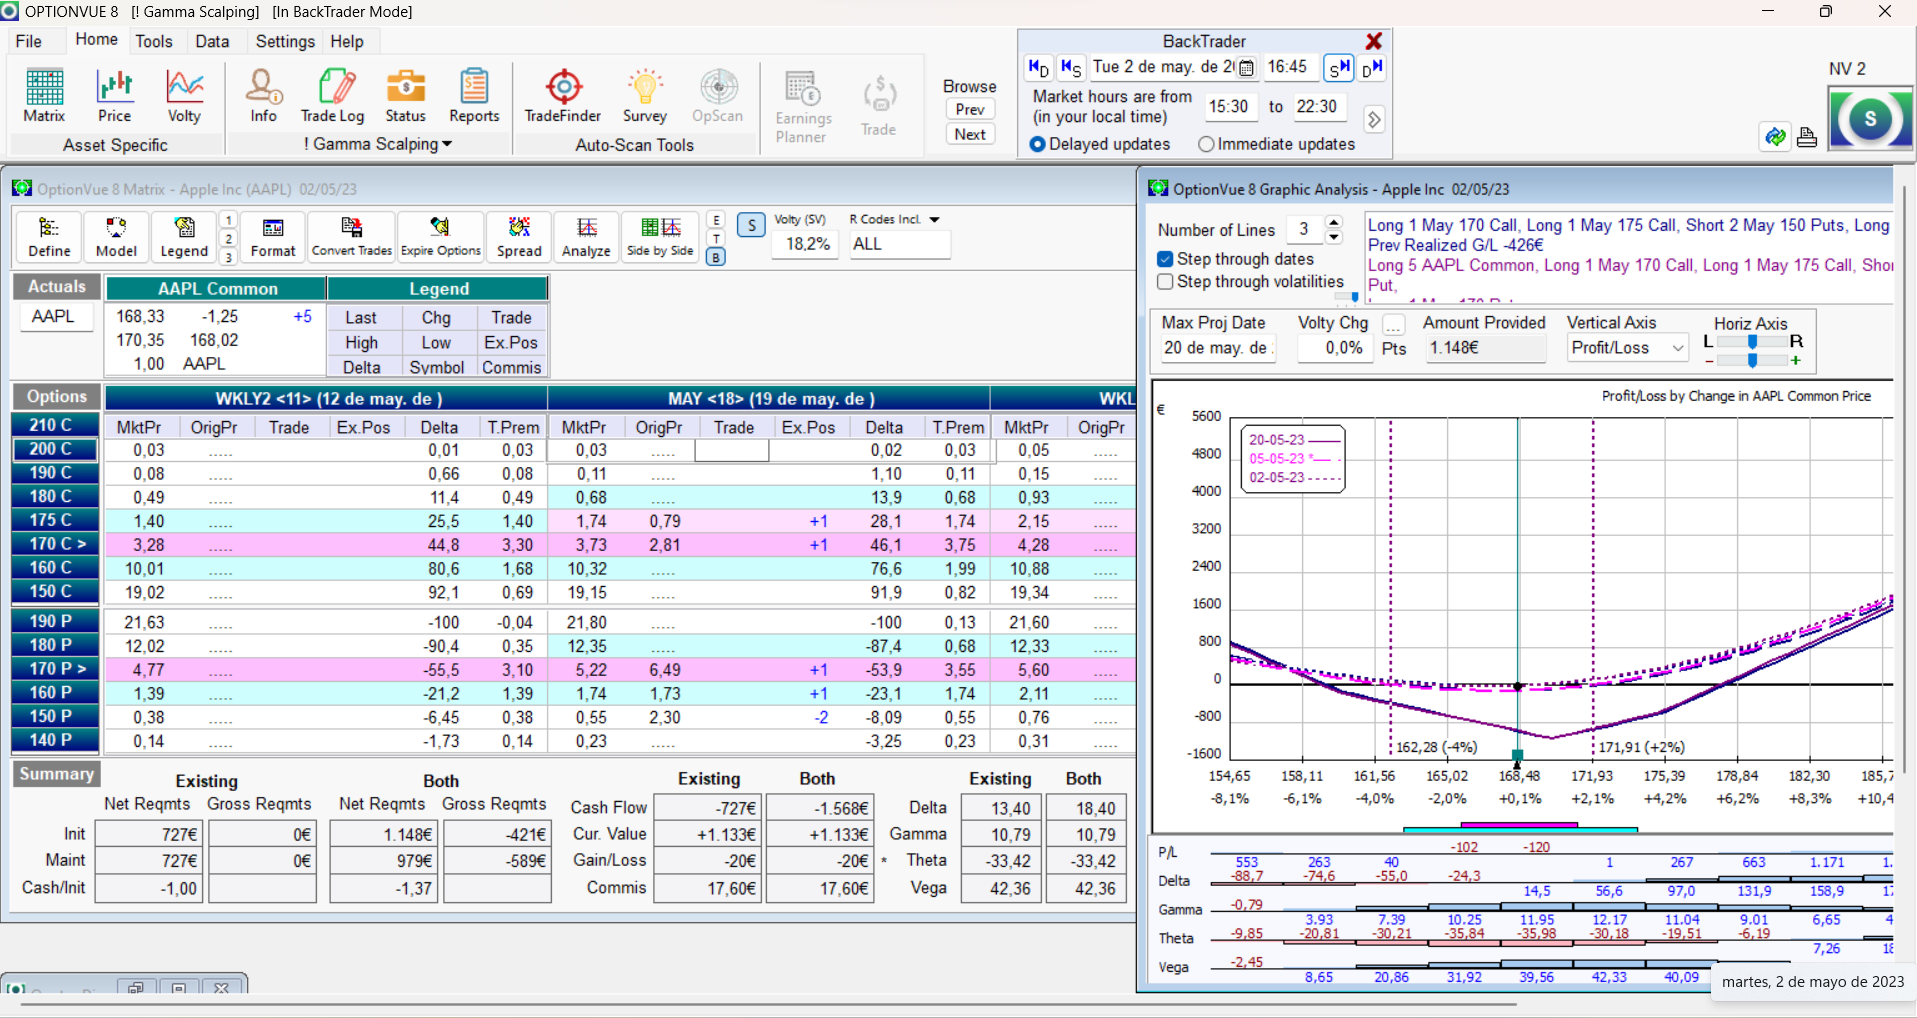Adjust the Horiz Axis zoom minus-plus slider
Screen dimensions: 1917x1018
point(1752,360)
